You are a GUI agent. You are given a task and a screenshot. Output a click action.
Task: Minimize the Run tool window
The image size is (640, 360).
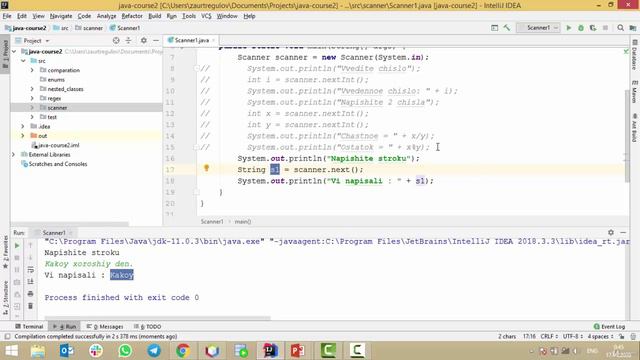623,232
